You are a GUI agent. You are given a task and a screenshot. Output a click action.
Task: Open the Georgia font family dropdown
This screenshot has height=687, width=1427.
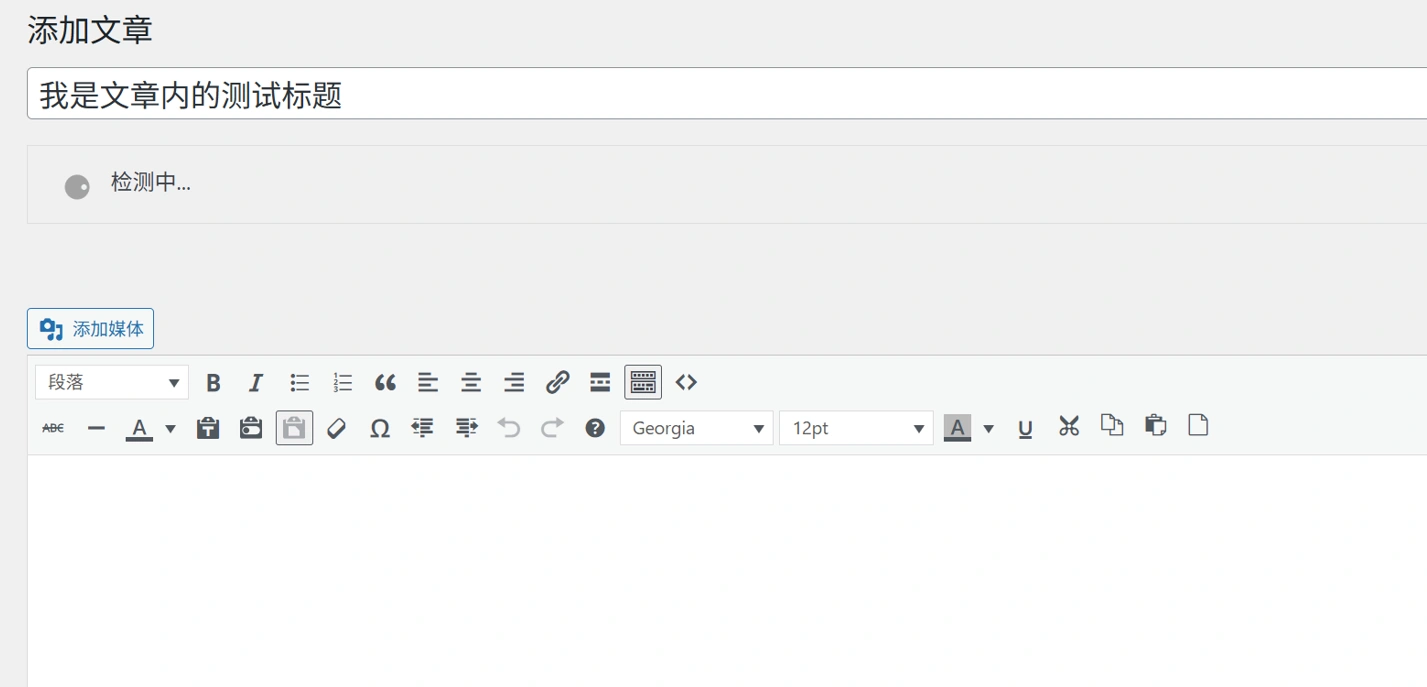click(696, 428)
